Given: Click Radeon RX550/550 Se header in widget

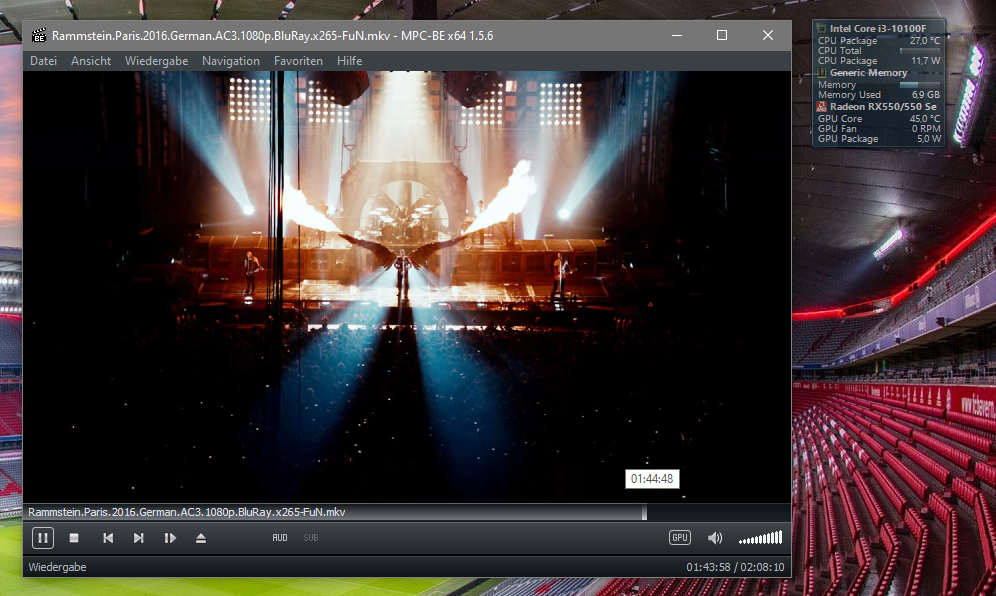Looking at the screenshot, I should pyautogui.click(x=883, y=107).
